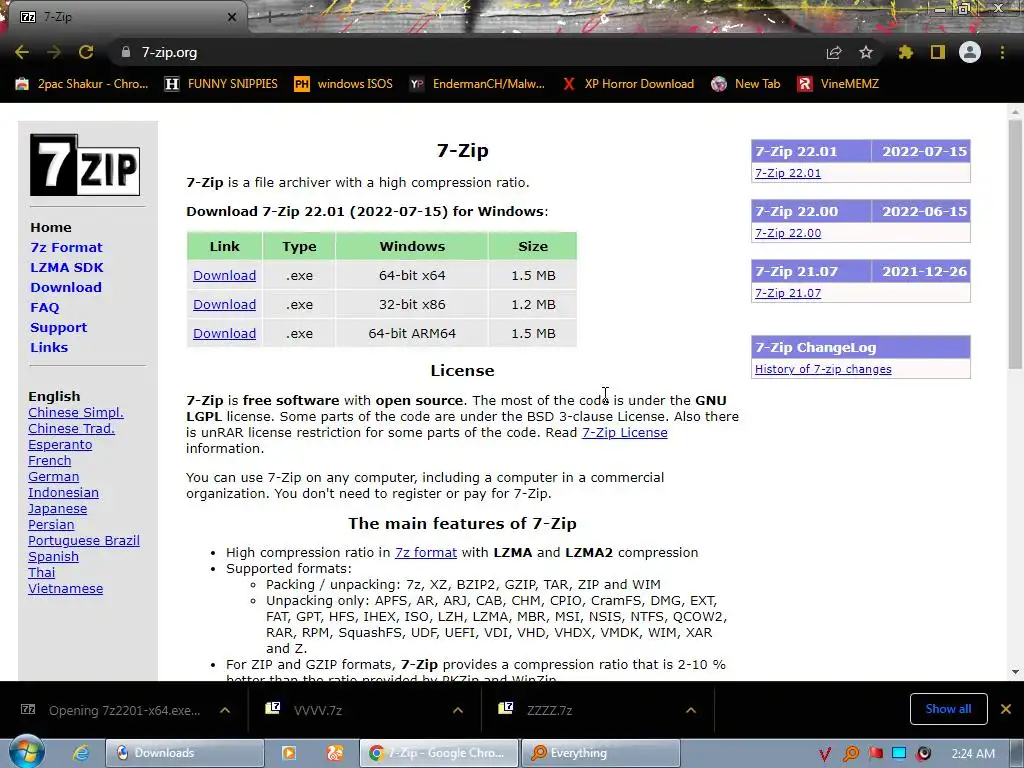The width and height of the screenshot is (1024, 768).
Task: Close the downloads bar
Action: [x=1006, y=709]
